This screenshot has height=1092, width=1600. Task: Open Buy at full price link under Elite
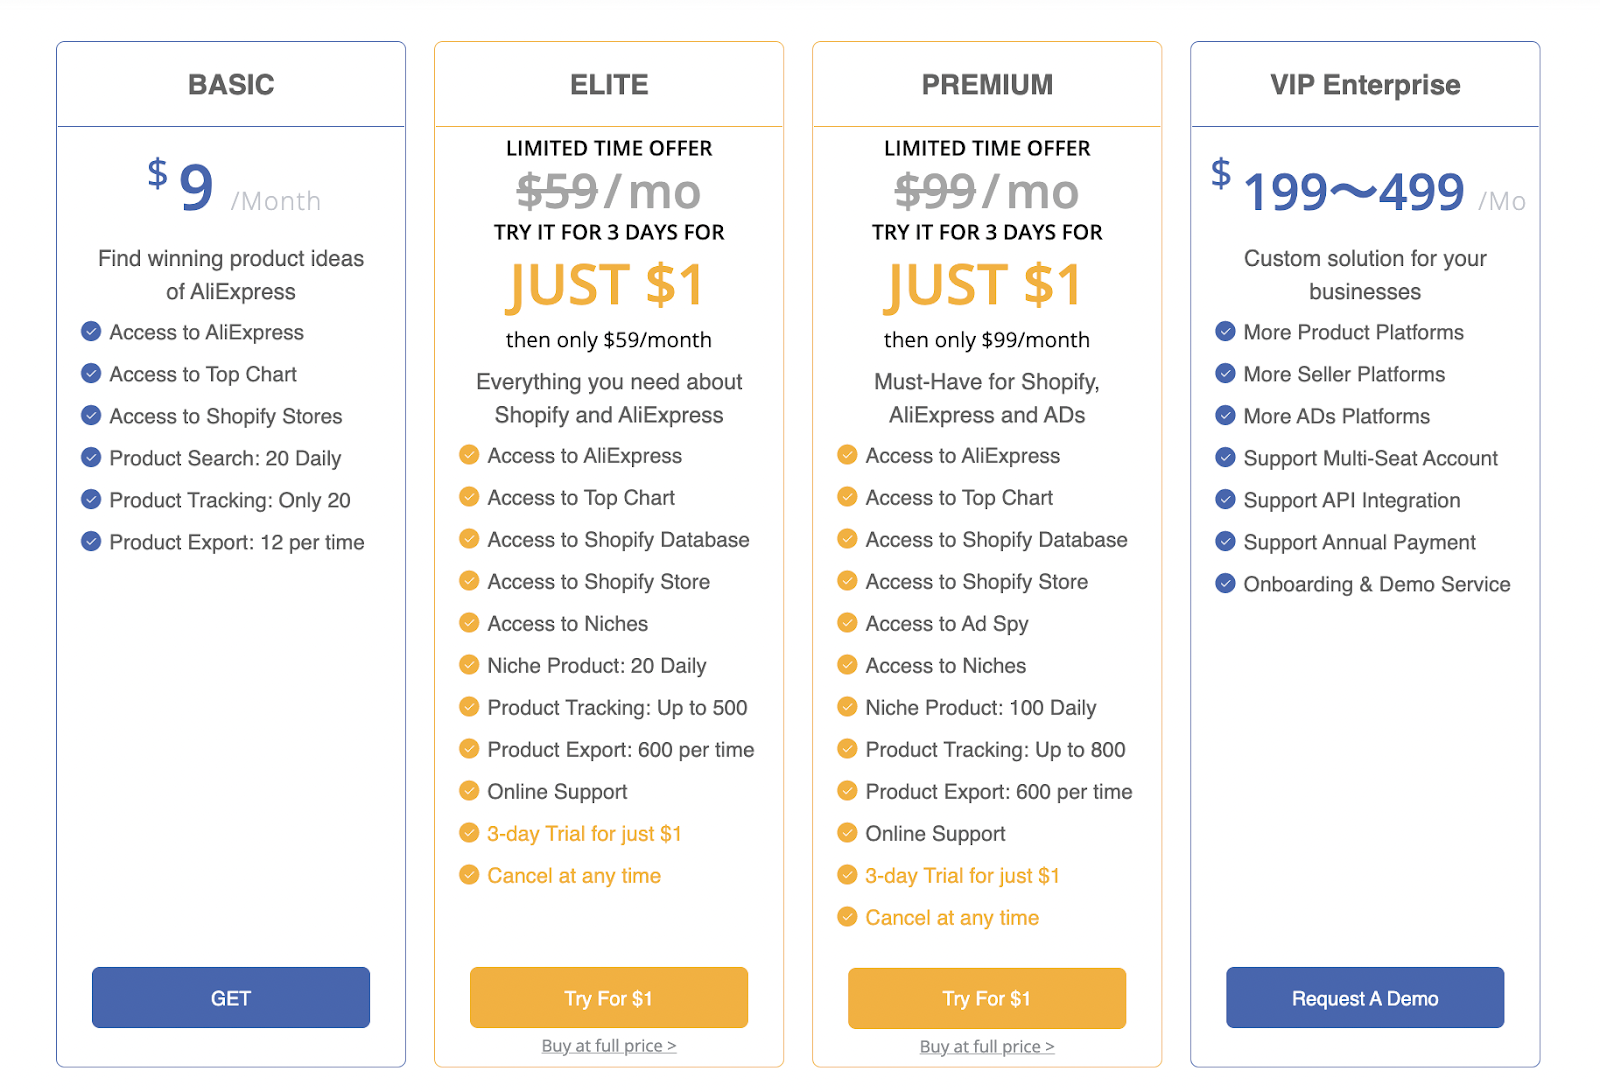[x=609, y=1046]
